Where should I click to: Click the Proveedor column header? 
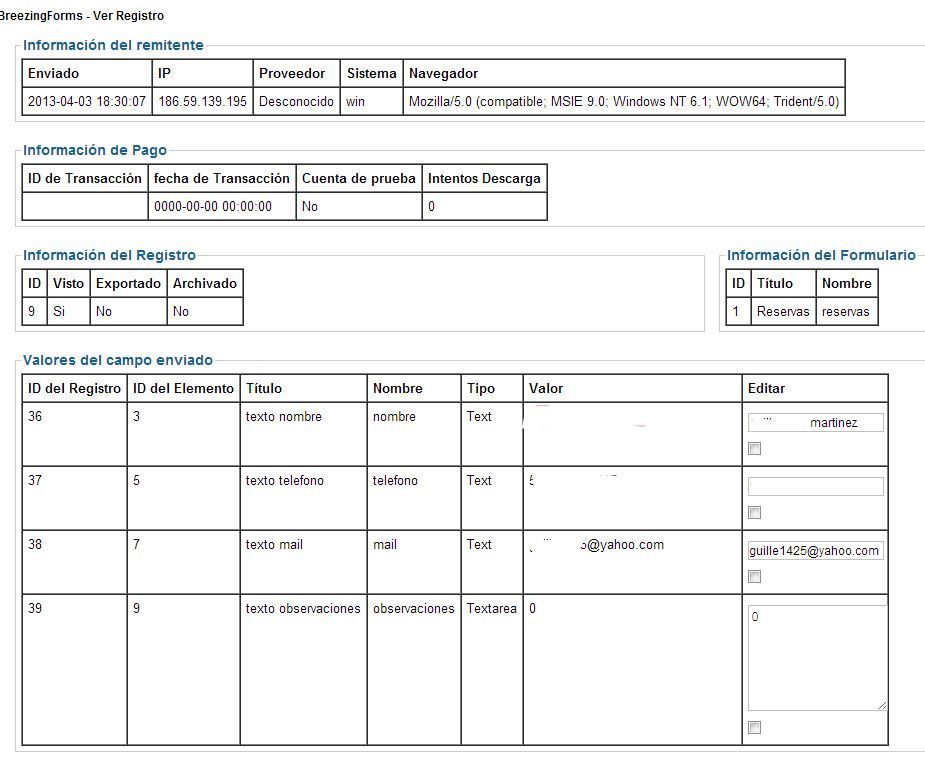click(x=292, y=73)
